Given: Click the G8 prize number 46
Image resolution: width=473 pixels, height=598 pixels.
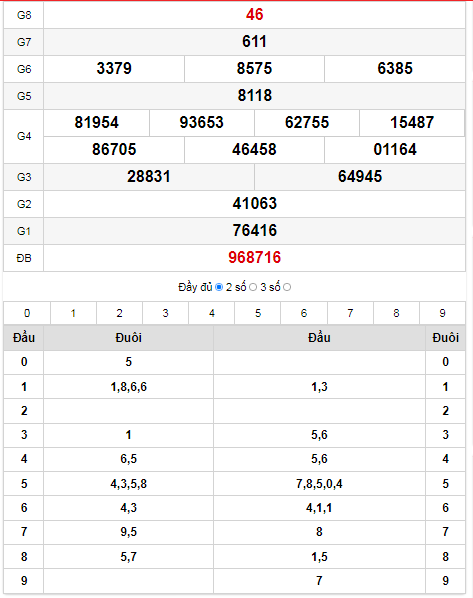Looking at the screenshot, I should tap(254, 14).
